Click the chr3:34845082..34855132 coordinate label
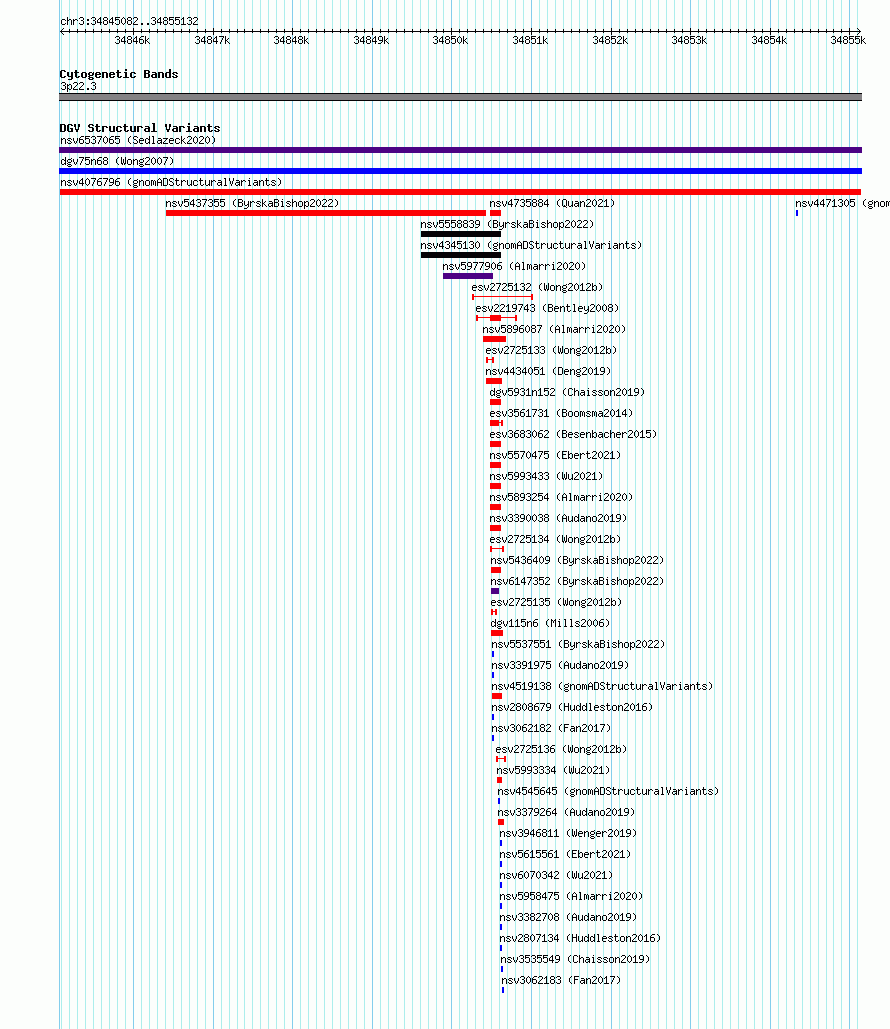The width and height of the screenshot is (890, 1029). click(x=129, y=21)
